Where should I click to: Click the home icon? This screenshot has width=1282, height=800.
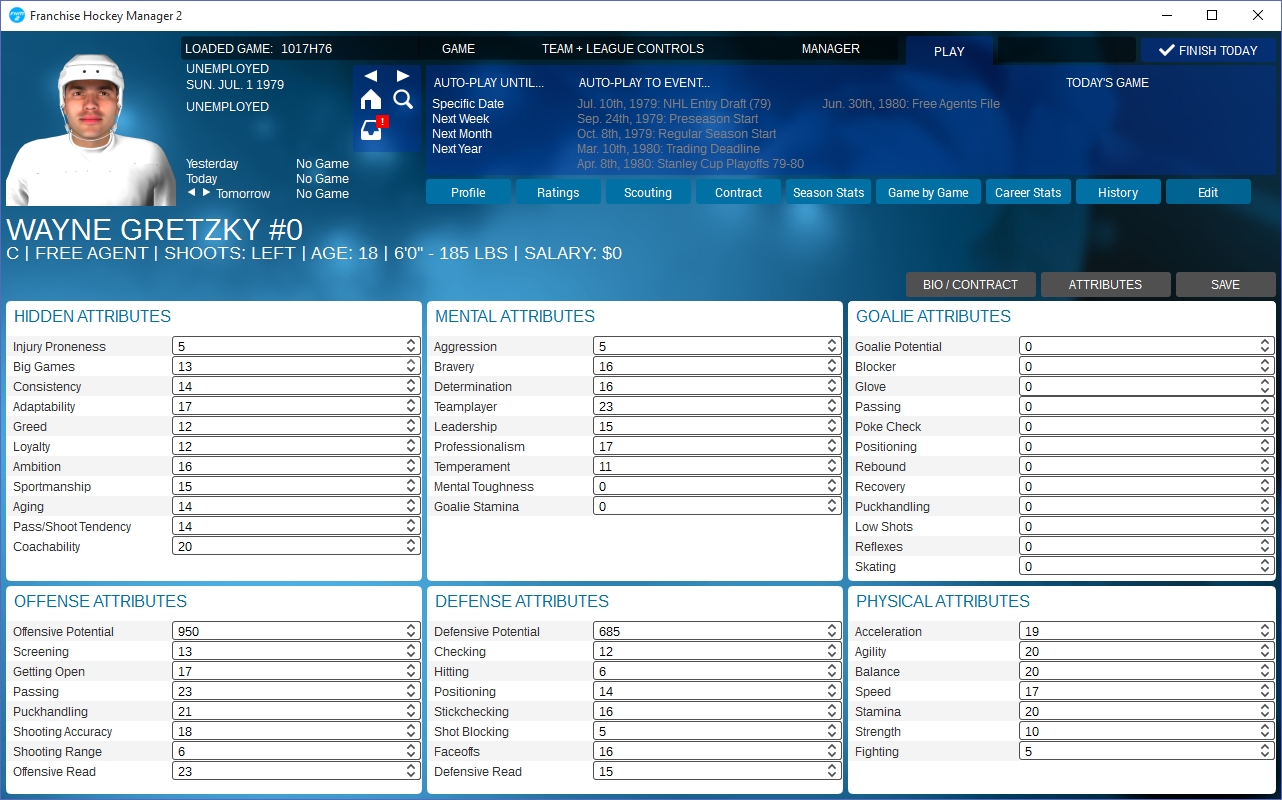(371, 99)
